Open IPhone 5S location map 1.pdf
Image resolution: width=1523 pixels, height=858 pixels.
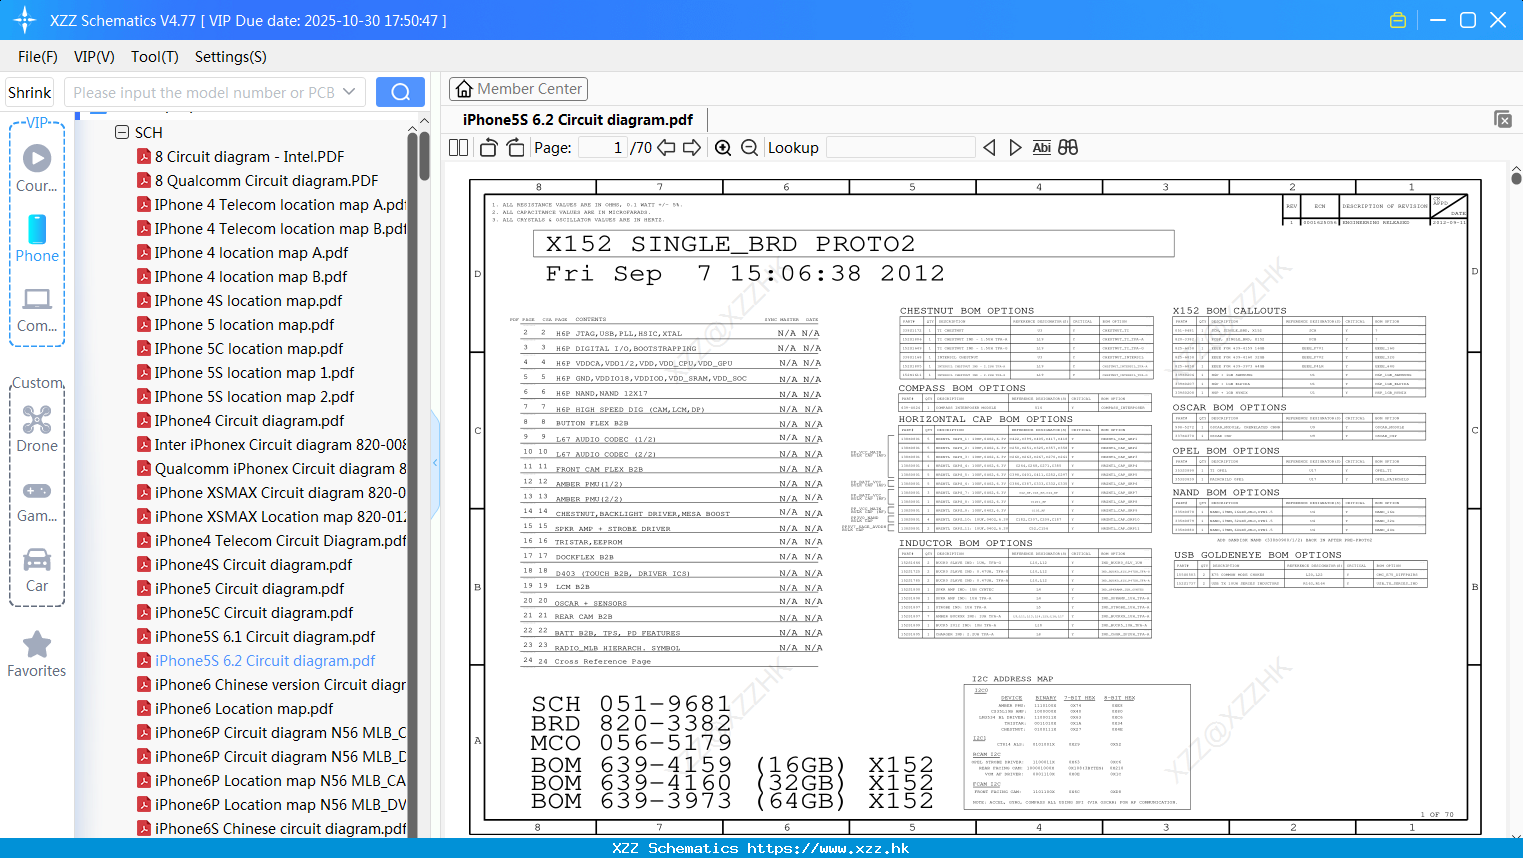pos(254,373)
